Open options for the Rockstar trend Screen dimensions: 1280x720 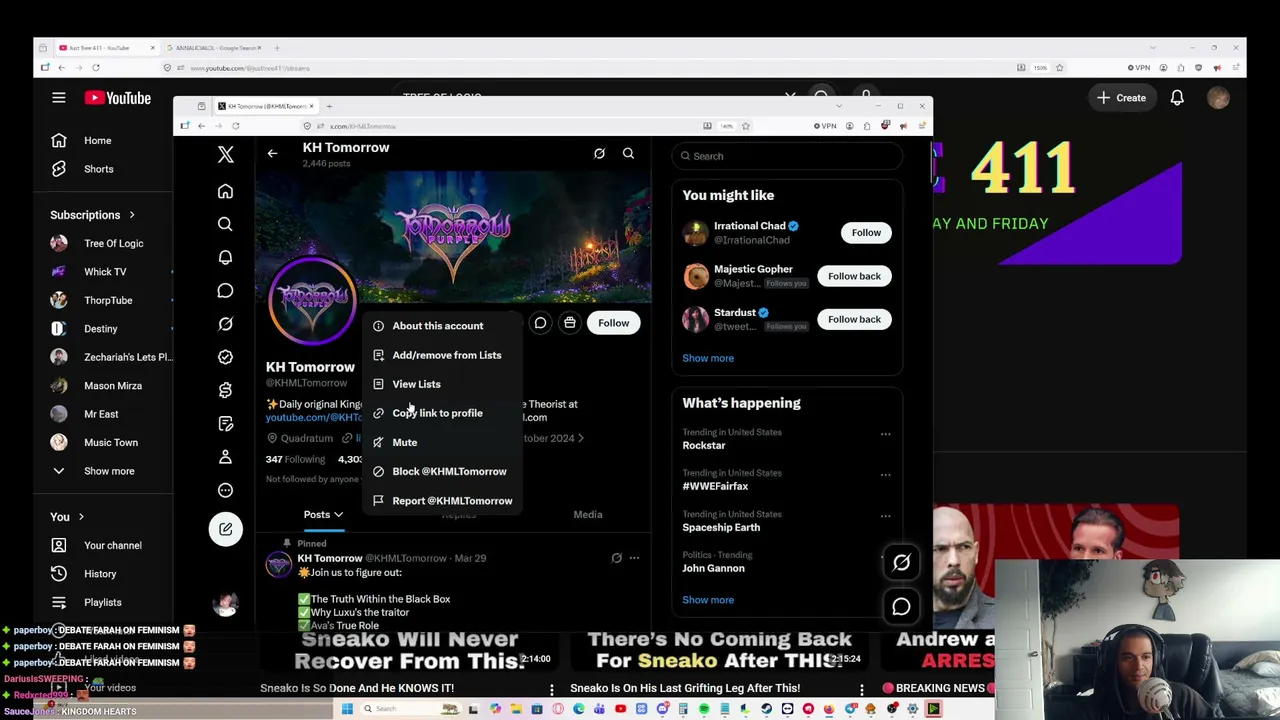(x=885, y=434)
